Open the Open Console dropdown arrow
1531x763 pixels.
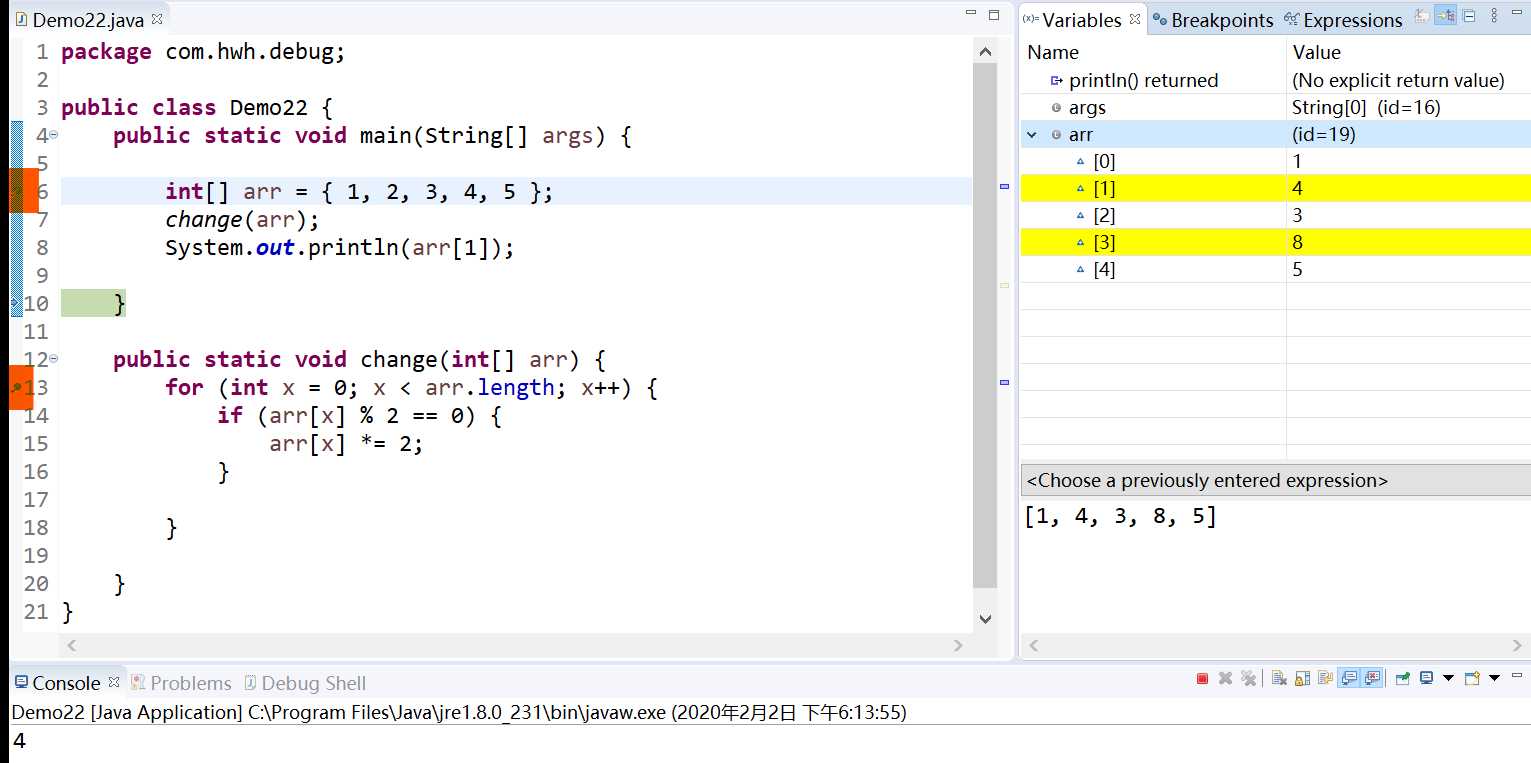pyautogui.click(x=1494, y=679)
